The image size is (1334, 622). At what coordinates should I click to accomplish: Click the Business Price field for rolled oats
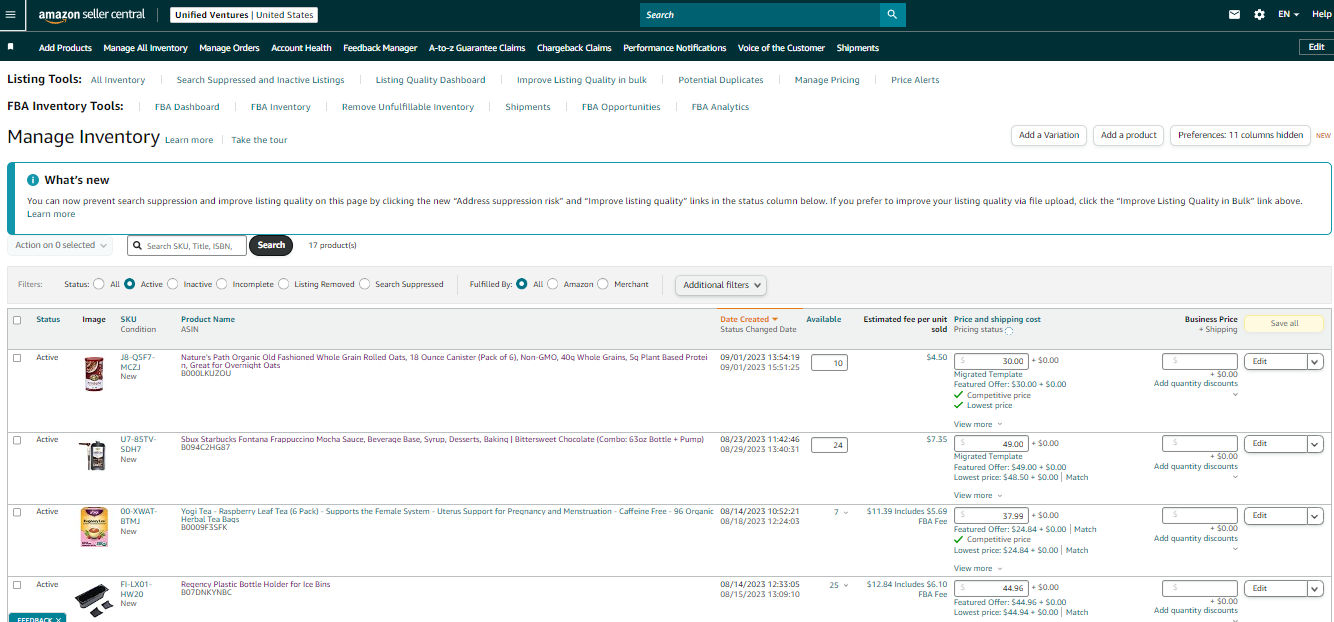point(1200,361)
